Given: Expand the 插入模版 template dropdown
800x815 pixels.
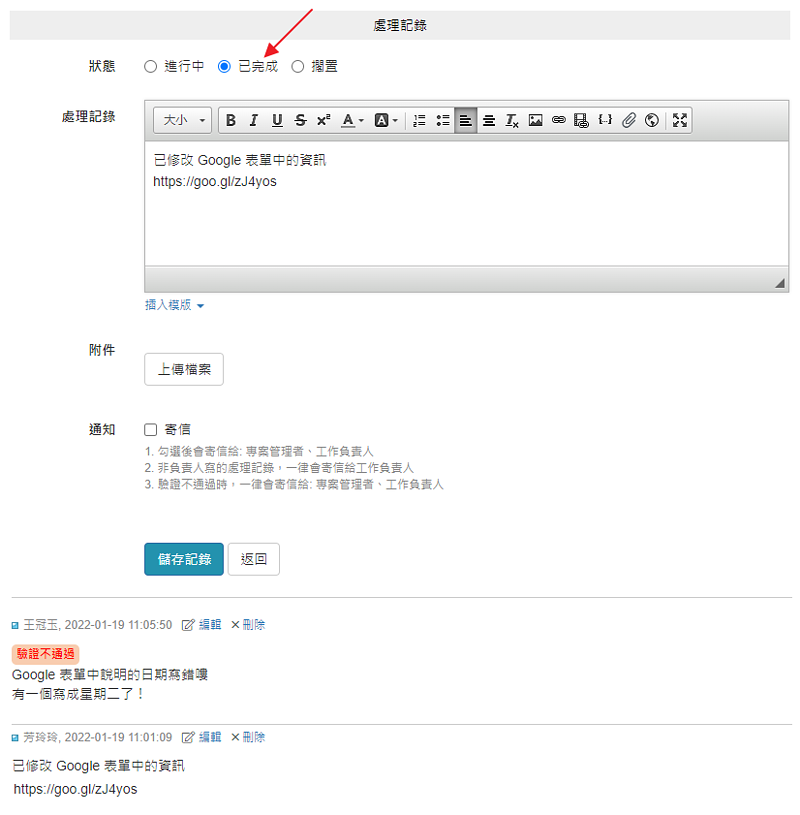Looking at the screenshot, I should pyautogui.click(x=174, y=305).
